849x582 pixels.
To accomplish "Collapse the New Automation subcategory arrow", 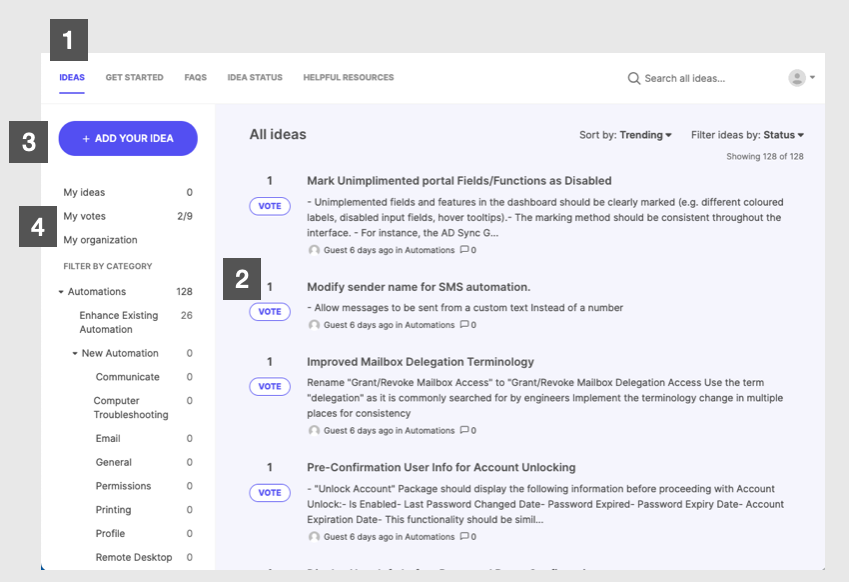I will (75, 354).
